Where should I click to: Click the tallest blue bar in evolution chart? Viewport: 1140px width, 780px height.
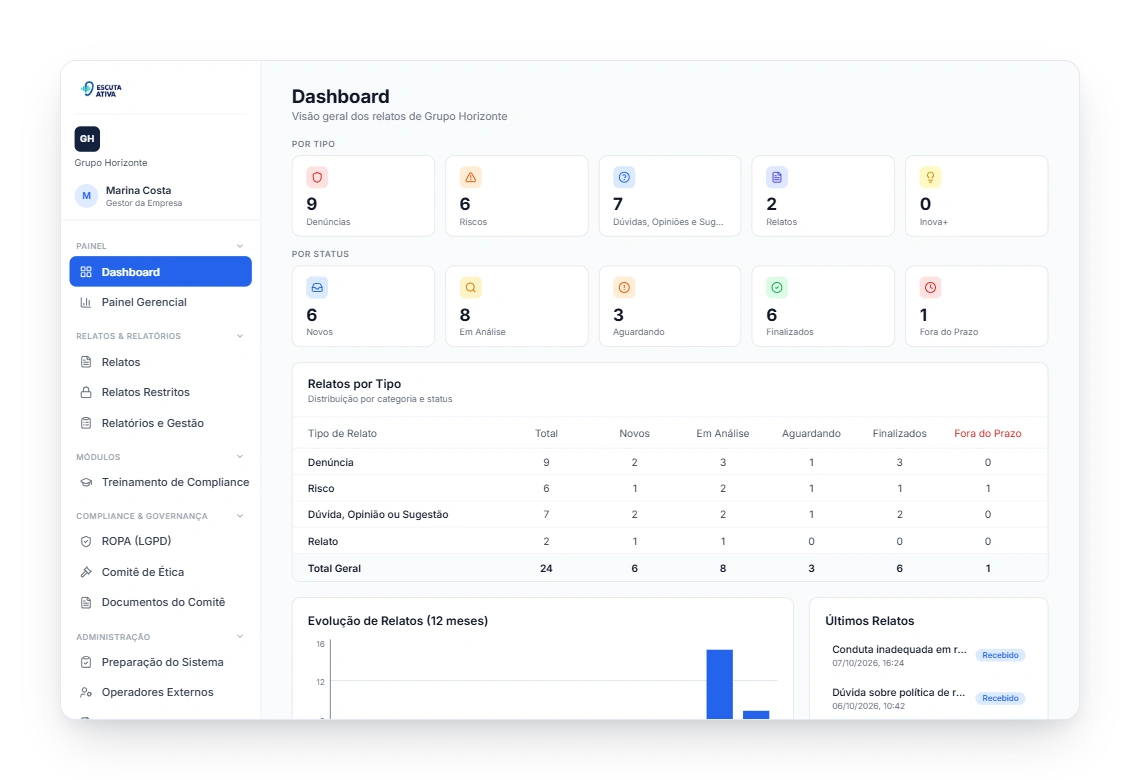[720, 685]
